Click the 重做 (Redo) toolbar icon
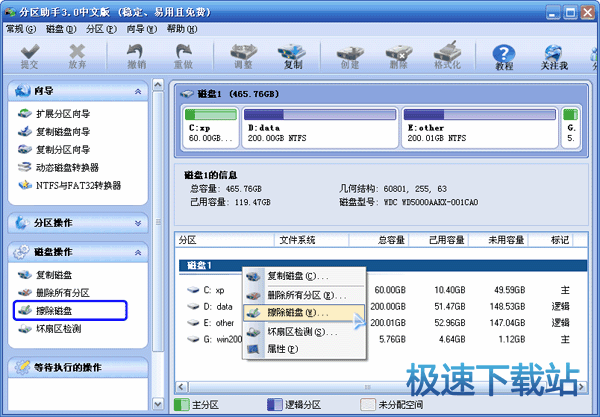 click(x=183, y=56)
